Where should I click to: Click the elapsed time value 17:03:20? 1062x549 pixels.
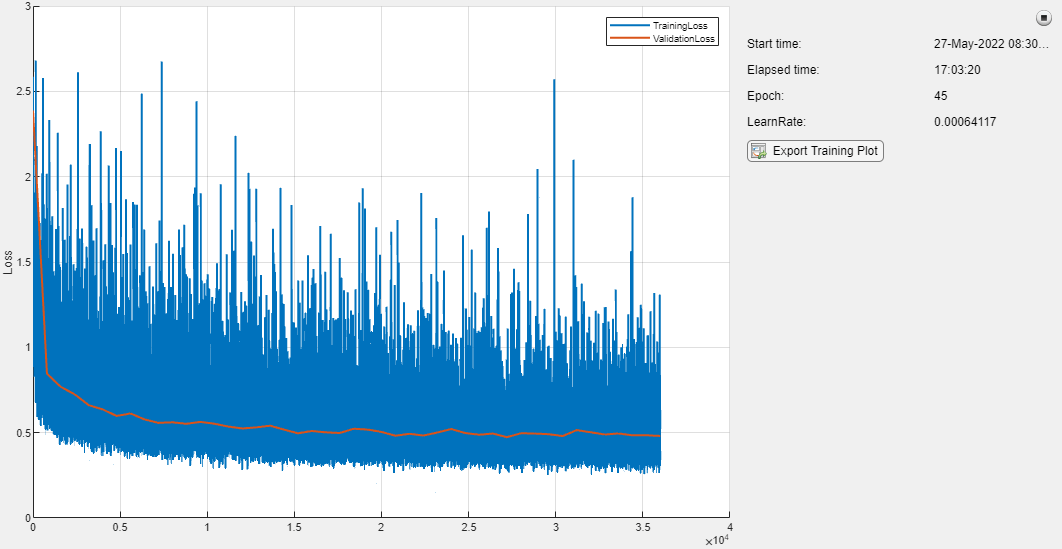(958, 70)
